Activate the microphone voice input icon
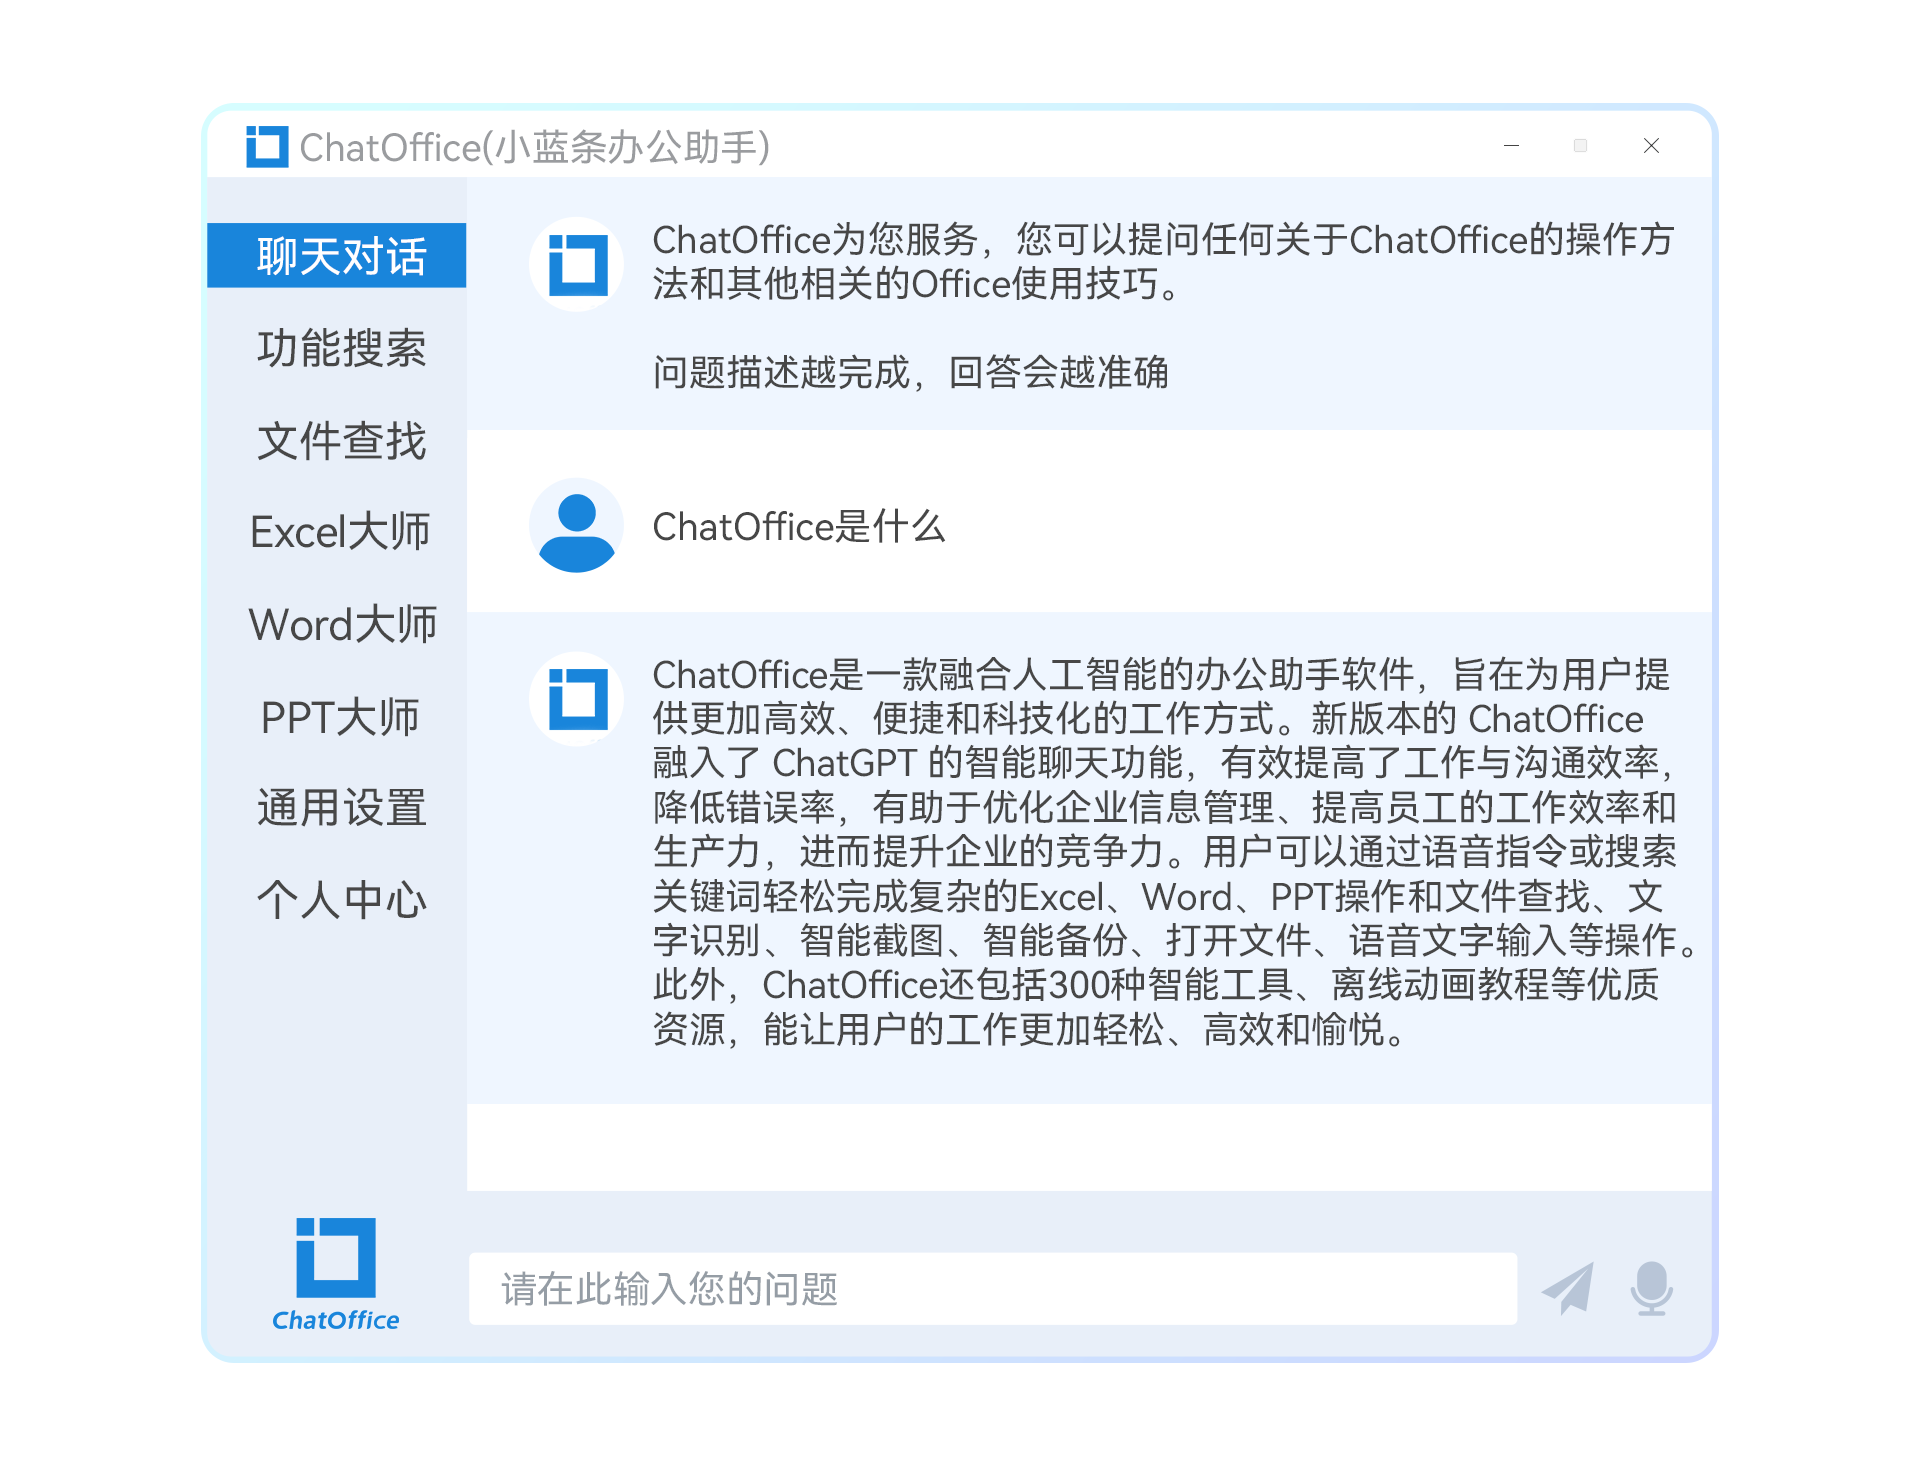Image resolution: width=1921 pixels, height=1466 pixels. pos(1652,1288)
